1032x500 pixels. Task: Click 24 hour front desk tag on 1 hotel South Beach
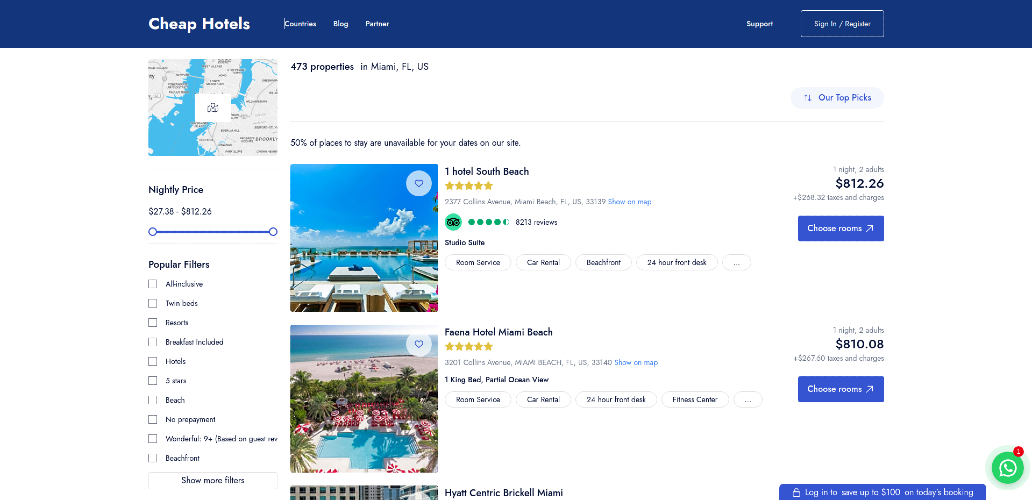[677, 262]
